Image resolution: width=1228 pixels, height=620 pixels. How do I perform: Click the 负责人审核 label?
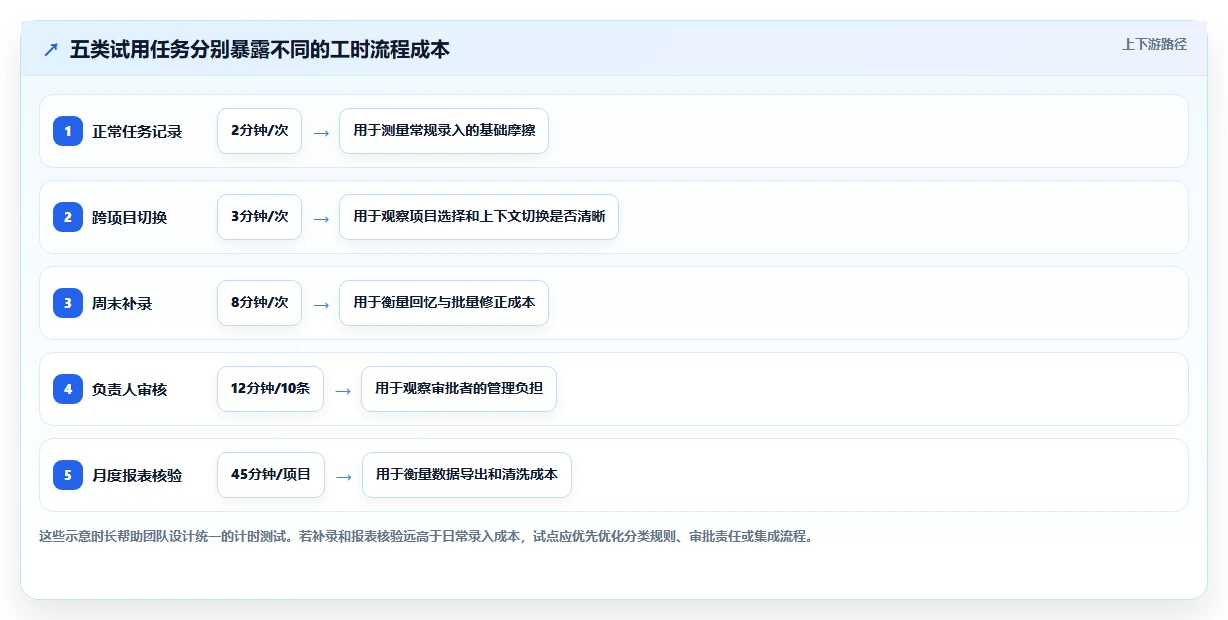click(130, 389)
